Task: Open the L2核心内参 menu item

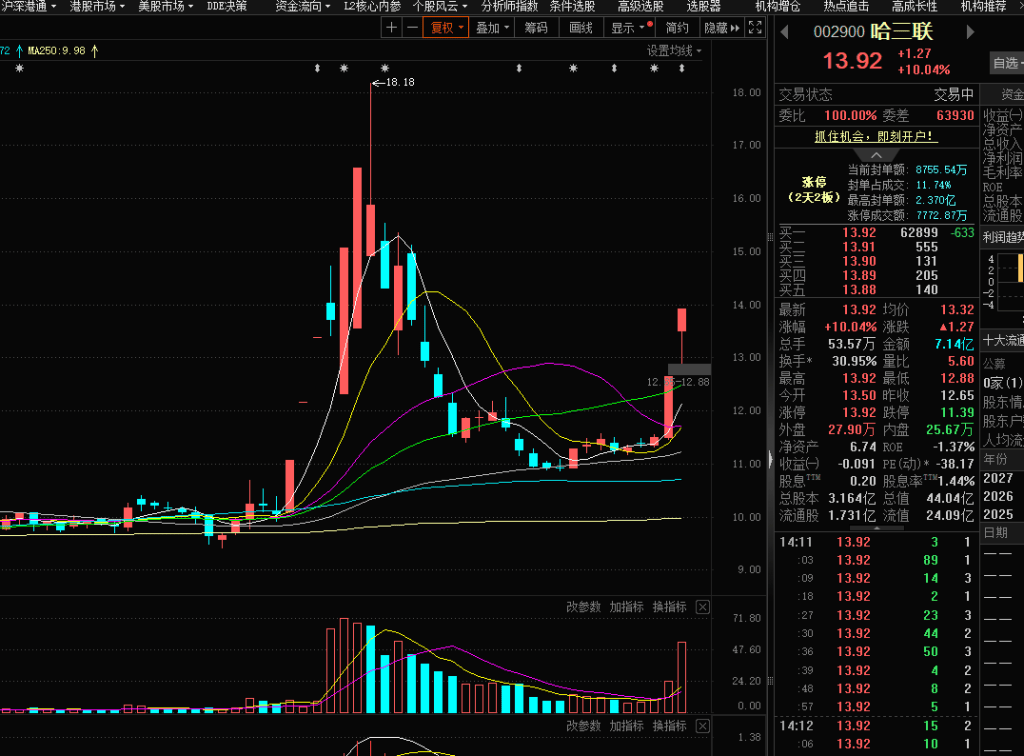Action: point(372,7)
